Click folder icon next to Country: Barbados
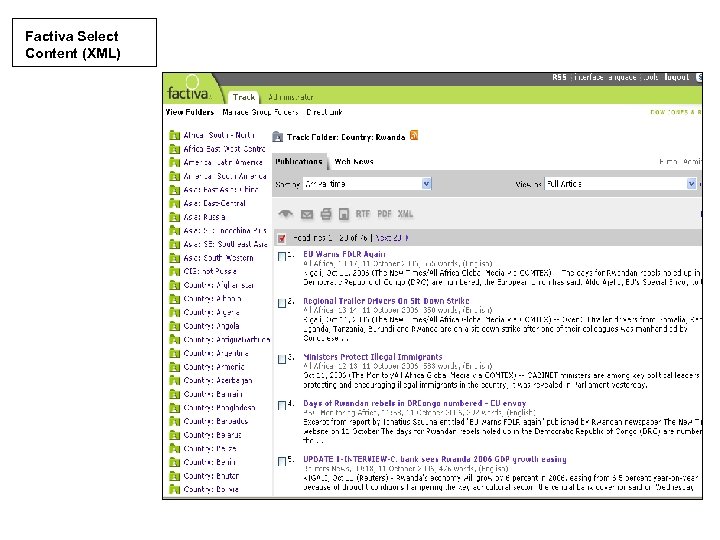The height and width of the screenshot is (540, 720). 174,422
